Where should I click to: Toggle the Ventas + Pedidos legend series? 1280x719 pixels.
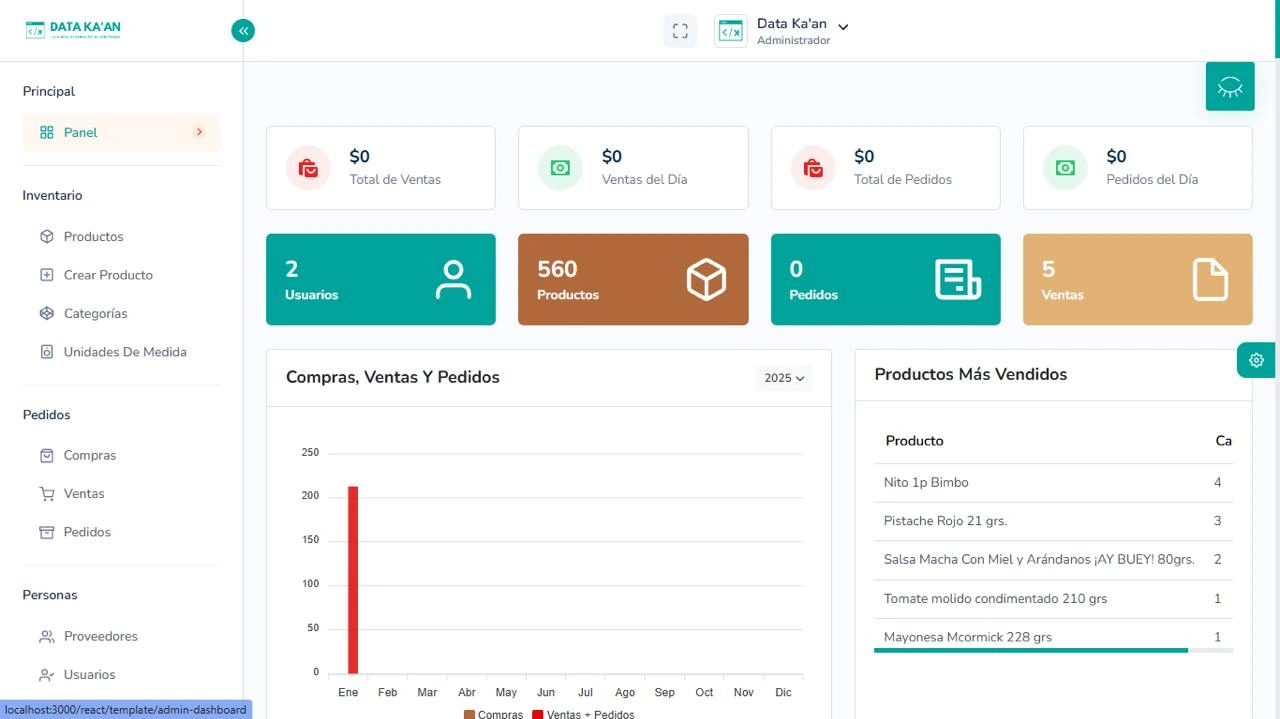[583, 714]
